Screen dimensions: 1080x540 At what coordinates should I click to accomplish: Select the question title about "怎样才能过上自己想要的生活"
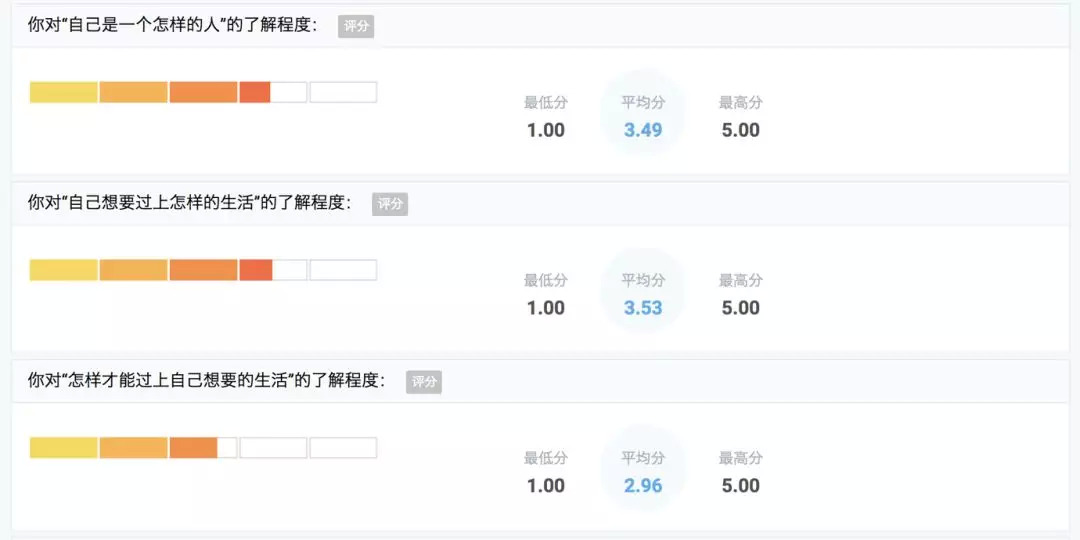(x=206, y=381)
